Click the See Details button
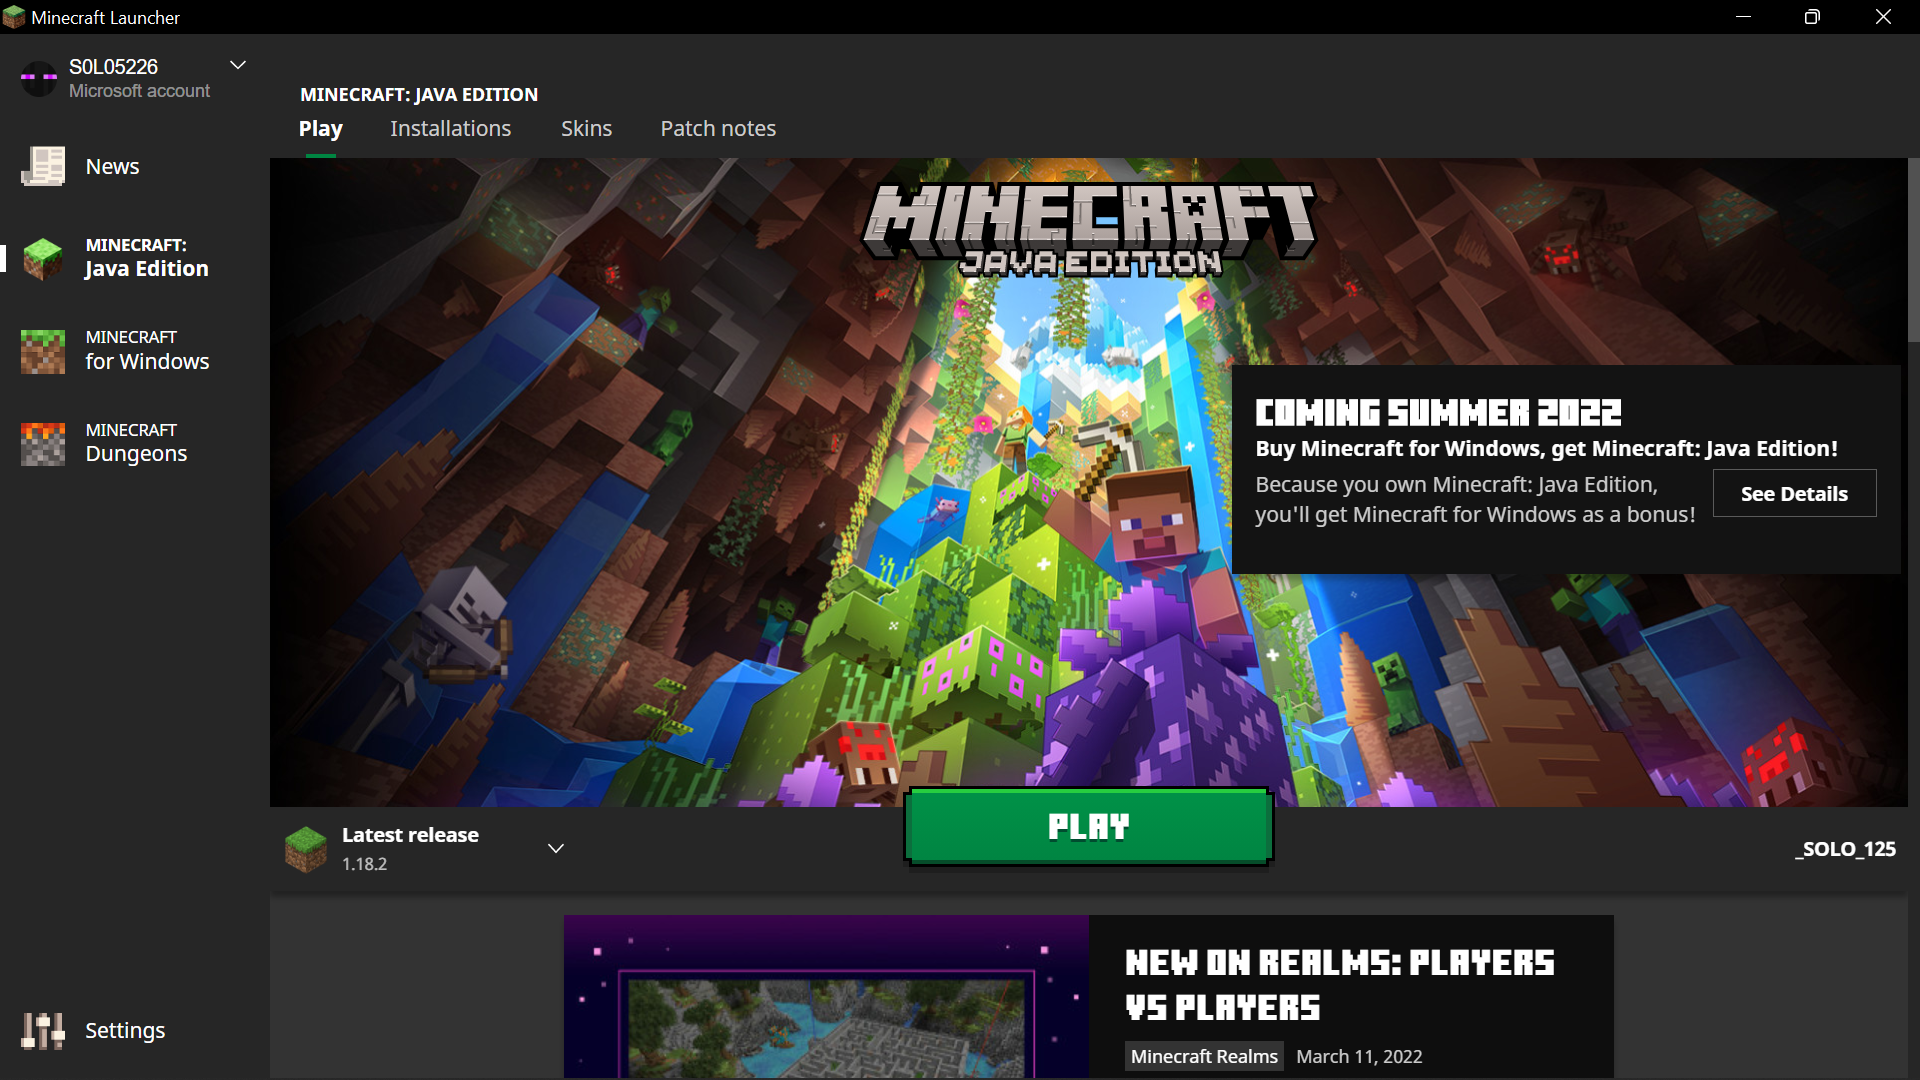The image size is (1920, 1080). pos(1794,494)
